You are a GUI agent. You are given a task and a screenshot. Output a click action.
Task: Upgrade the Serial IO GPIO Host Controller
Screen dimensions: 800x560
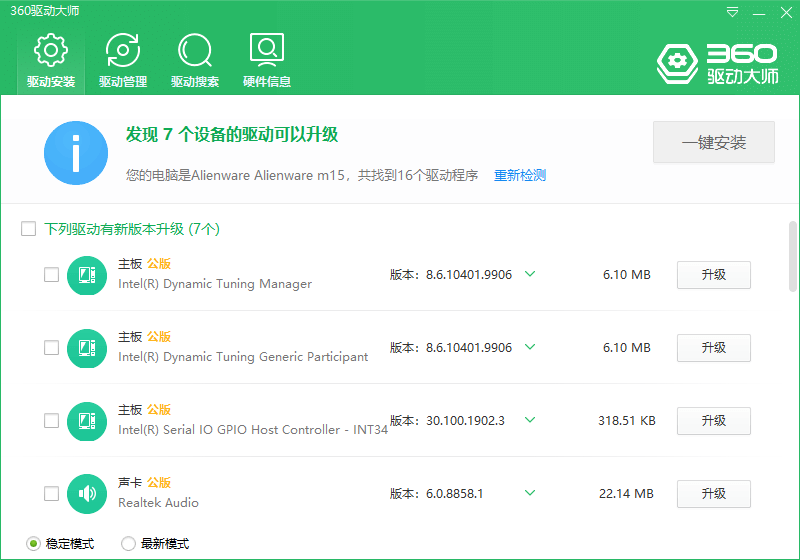(x=714, y=421)
